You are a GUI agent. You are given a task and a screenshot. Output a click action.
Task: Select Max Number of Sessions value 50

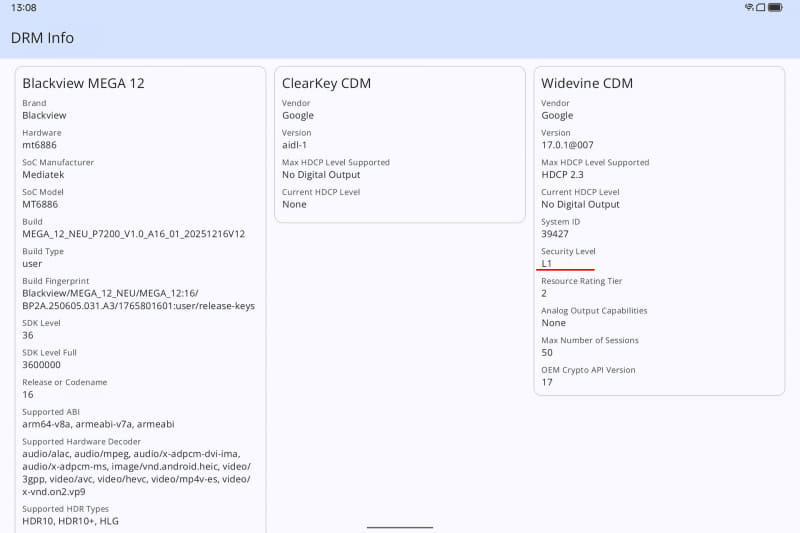coord(547,352)
